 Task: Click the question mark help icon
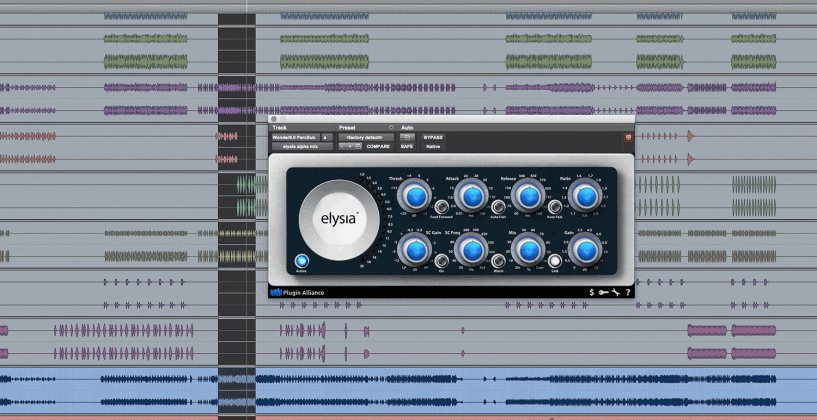click(628, 292)
